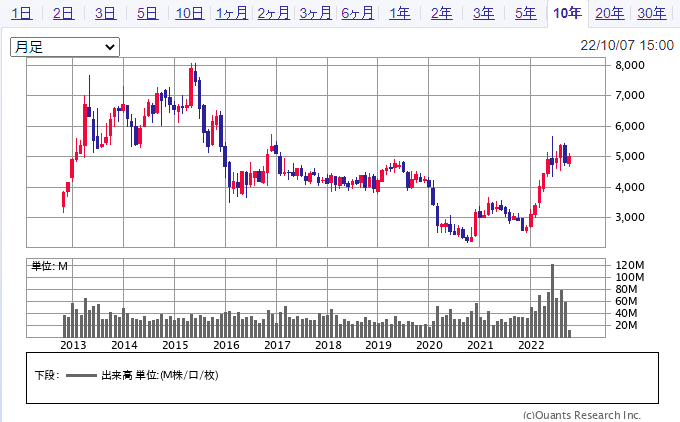Viewport: 680px width, 422px height.
Task: View the 5年 chart range
Action: tap(526, 13)
